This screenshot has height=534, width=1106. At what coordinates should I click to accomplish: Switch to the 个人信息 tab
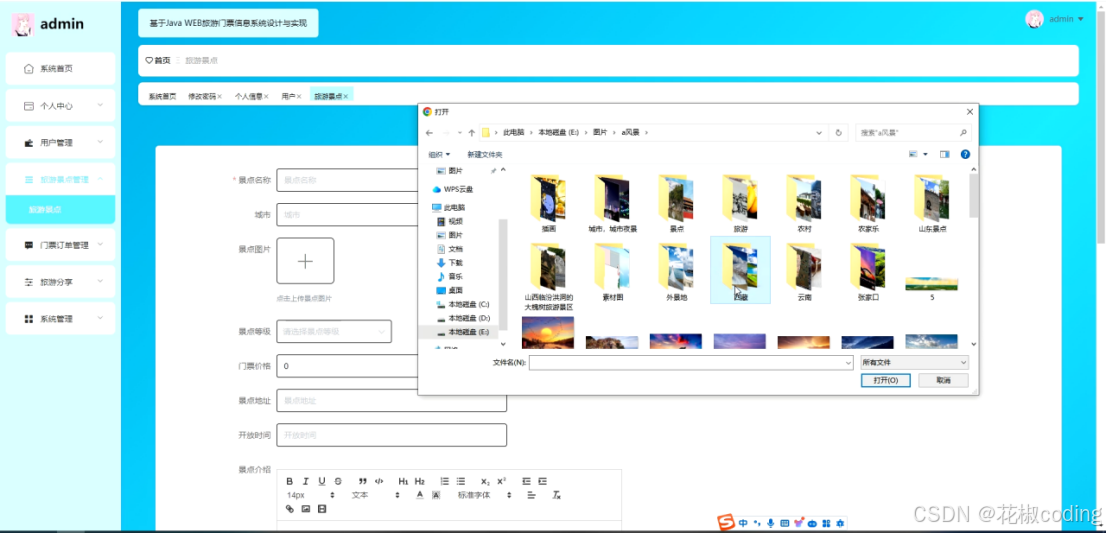pyautogui.click(x=248, y=96)
